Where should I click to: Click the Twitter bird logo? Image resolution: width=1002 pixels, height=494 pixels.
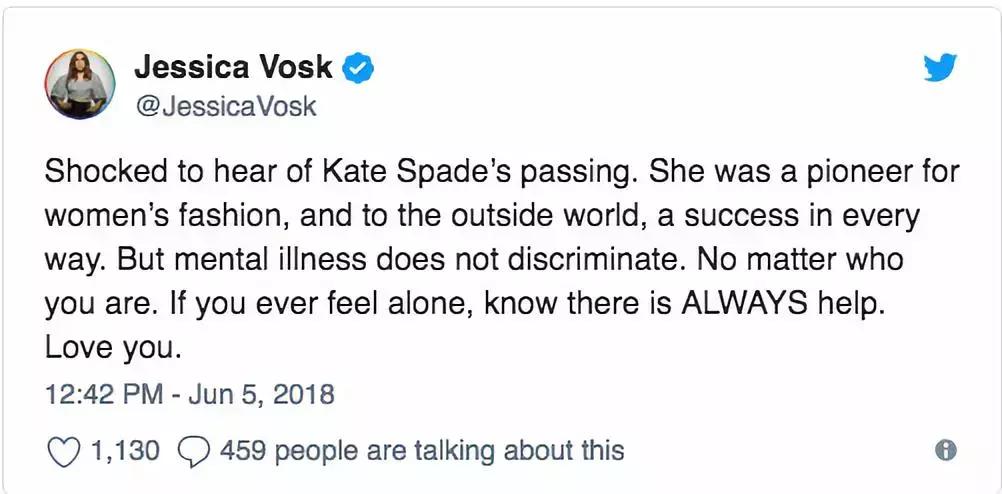coord(939,68)
